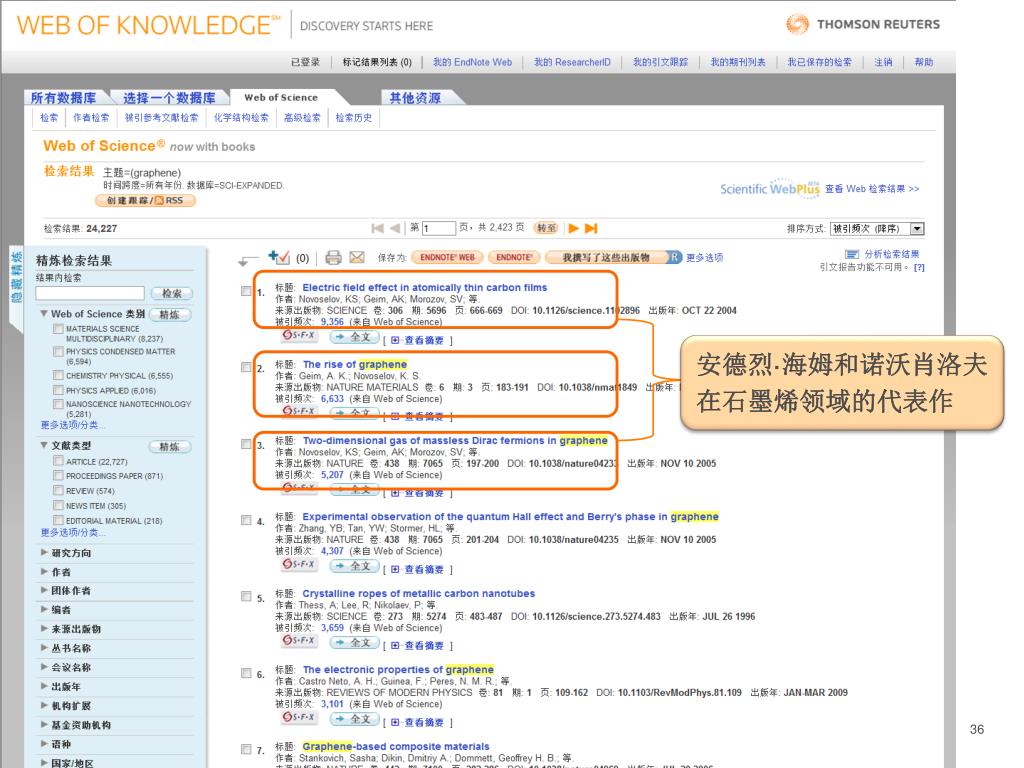Open S·F·X link for result 1

point(298,336)
